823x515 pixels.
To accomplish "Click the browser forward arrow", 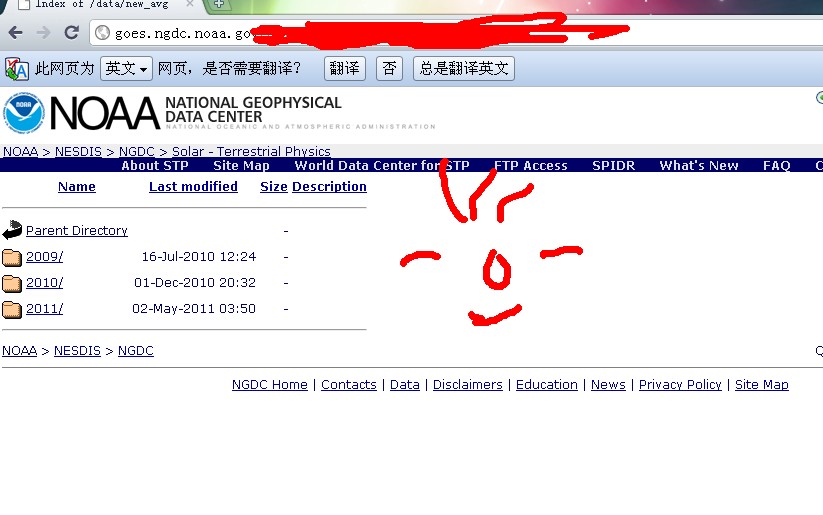I will click(44, 33).
